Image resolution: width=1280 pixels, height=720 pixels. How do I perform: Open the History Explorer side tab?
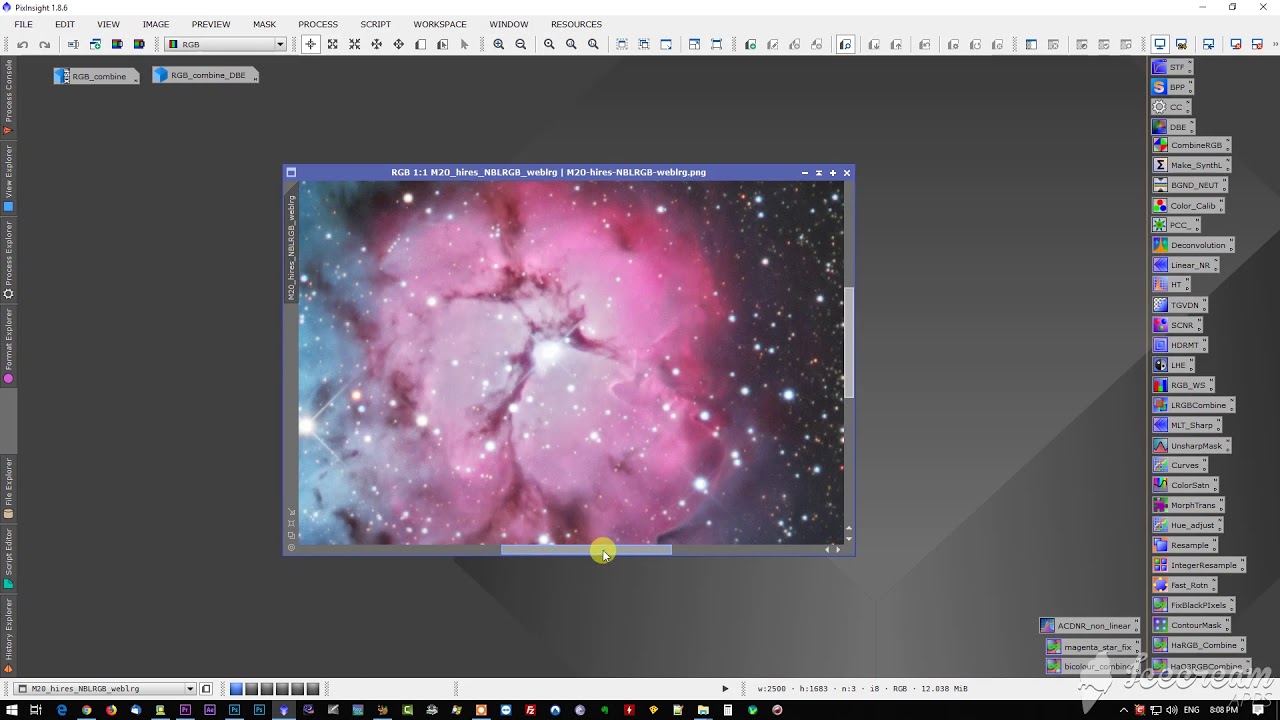click(x=8, y=636)
